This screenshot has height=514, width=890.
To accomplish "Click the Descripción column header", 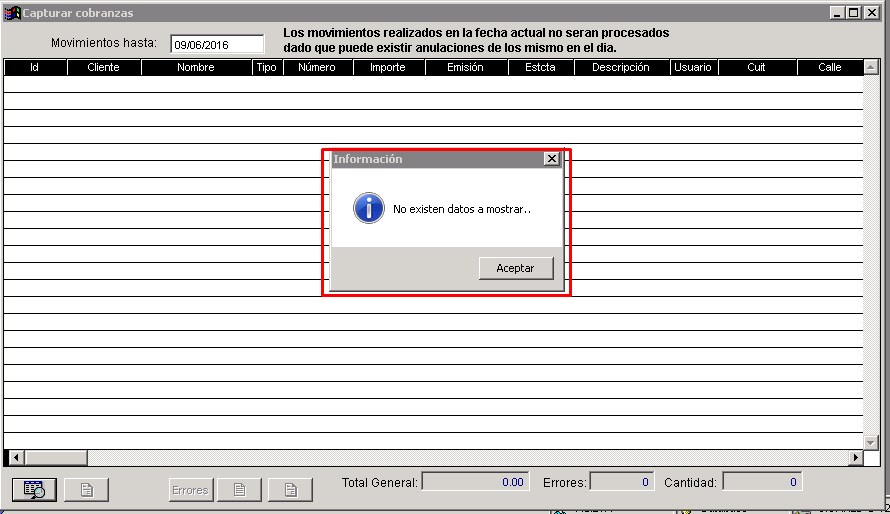I will point(621,67).
